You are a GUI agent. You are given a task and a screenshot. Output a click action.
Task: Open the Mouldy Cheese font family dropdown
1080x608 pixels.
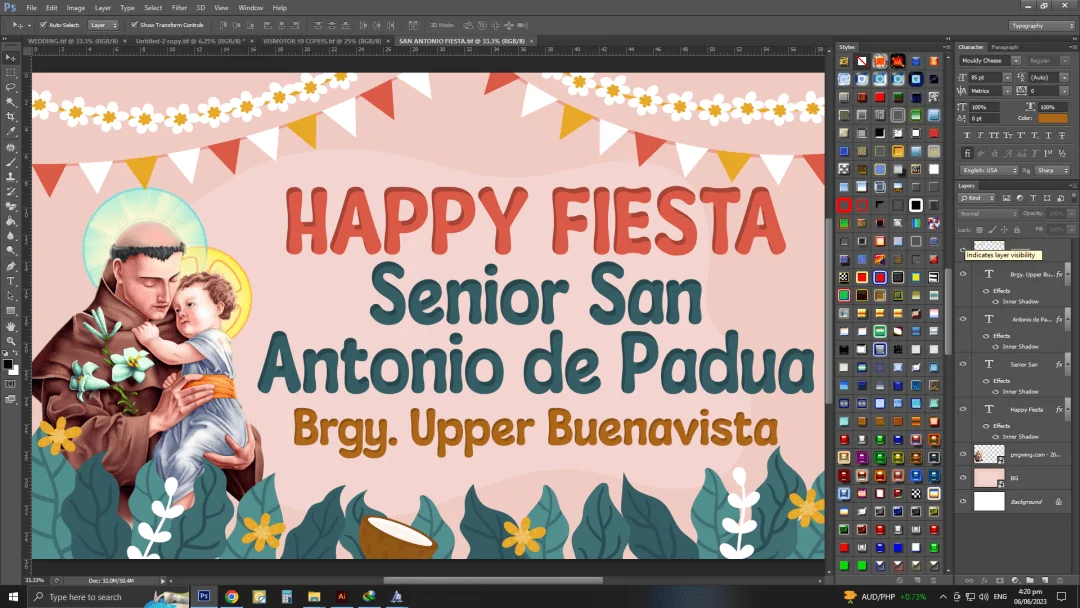coord(1015,61)
